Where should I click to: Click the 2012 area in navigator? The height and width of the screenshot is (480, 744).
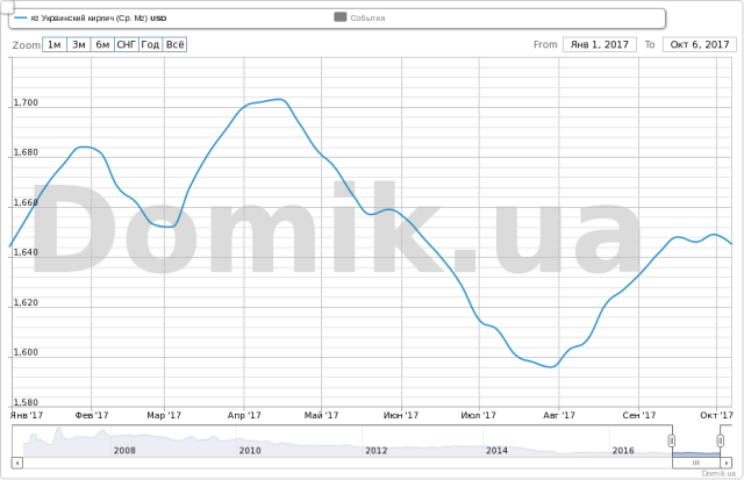376,450
